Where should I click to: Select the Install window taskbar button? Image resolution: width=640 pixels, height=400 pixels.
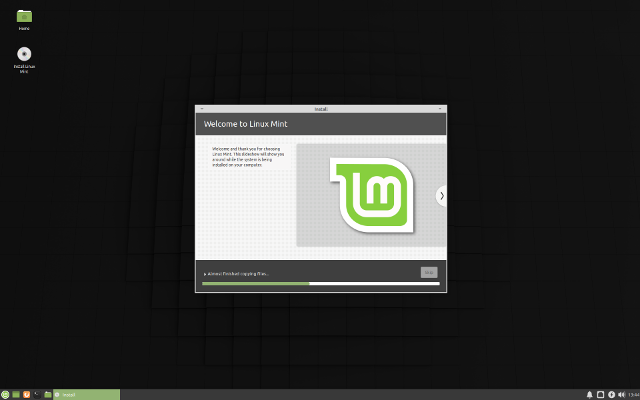[87, 395]
